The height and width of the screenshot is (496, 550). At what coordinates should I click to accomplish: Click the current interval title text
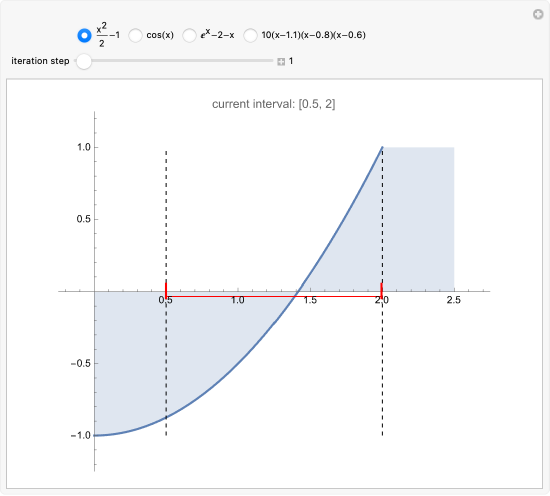[274, 104]
